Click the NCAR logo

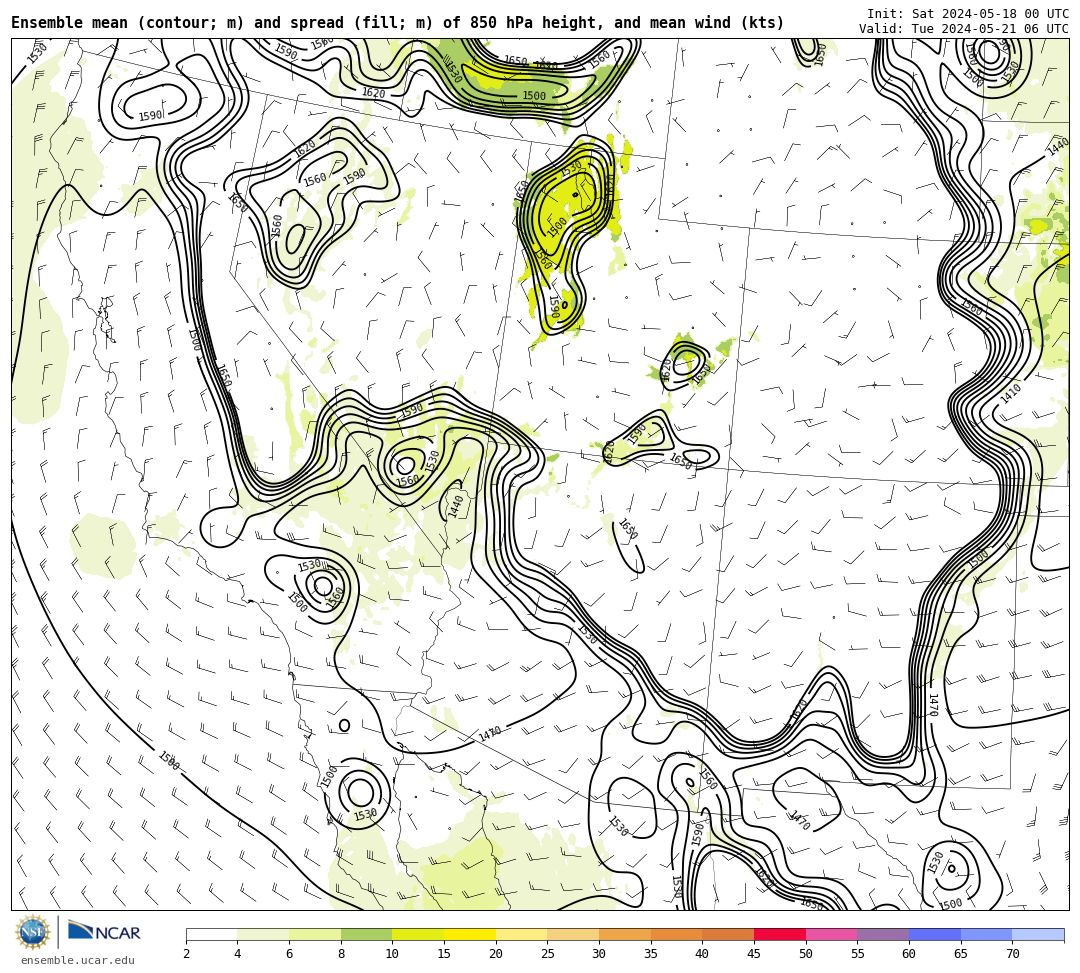coord(104,932)
